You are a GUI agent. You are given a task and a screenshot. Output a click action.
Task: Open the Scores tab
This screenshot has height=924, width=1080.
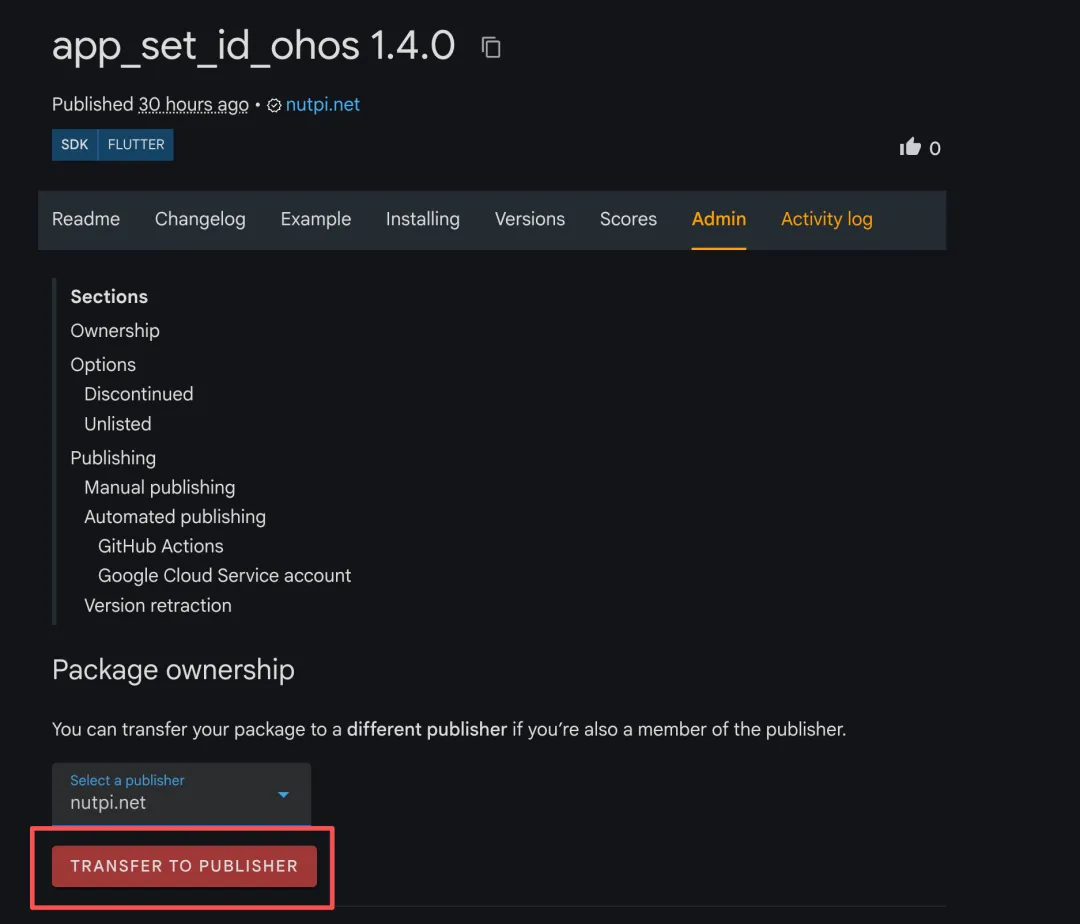[628, 219]
